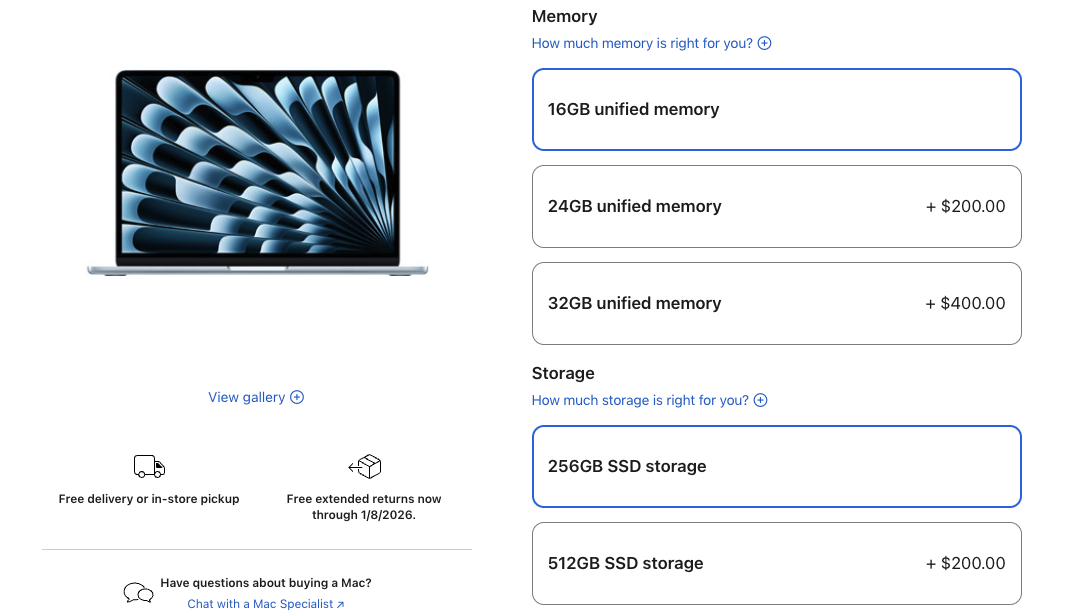Viewport: 1089px width, 611px height.
Task: Click the external-link arrow after Mac Specialist
Action: pos(339,604)
